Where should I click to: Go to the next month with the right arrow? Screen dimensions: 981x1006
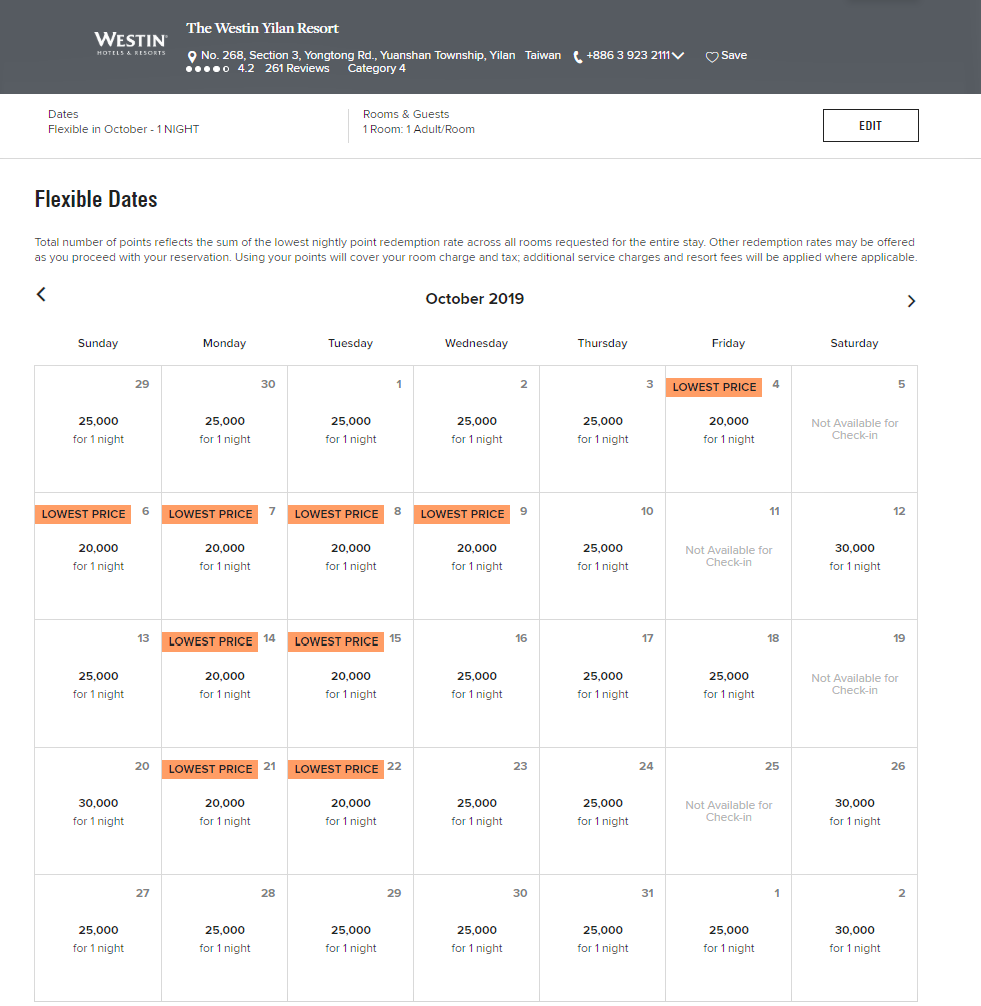pos(911,301)
